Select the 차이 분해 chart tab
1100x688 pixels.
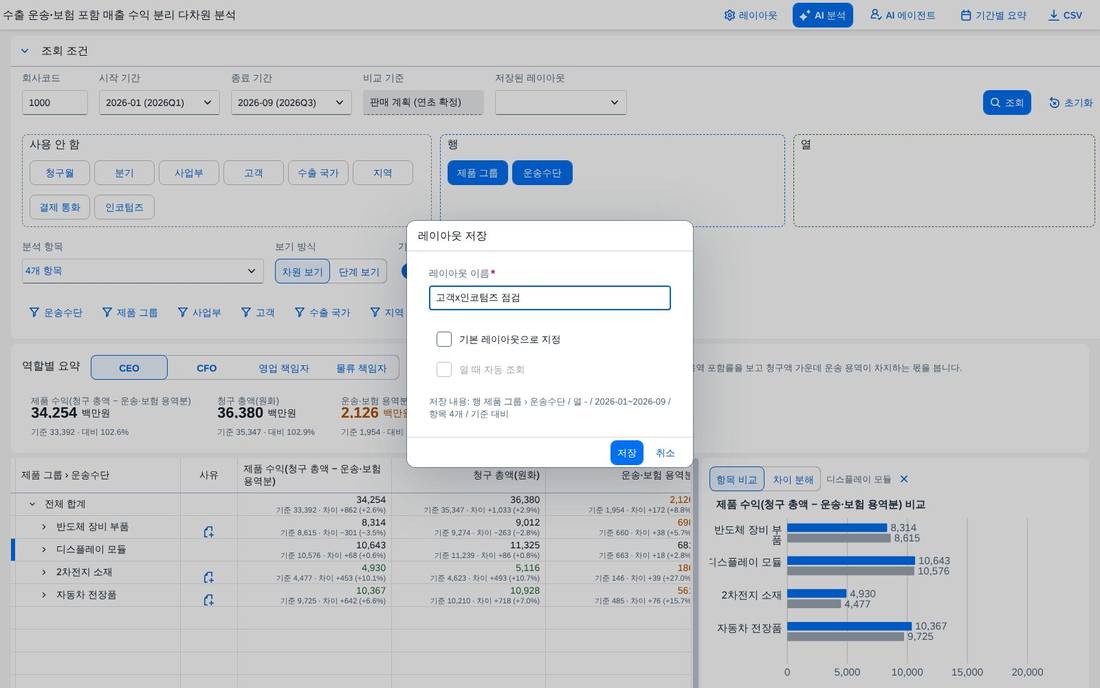tap(793, 480)
